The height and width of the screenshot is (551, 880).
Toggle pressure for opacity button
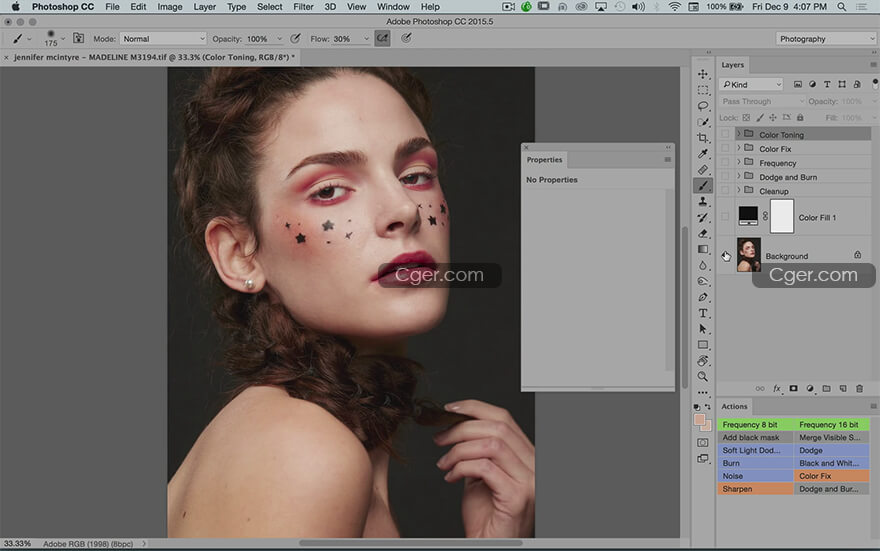point(295,38)
